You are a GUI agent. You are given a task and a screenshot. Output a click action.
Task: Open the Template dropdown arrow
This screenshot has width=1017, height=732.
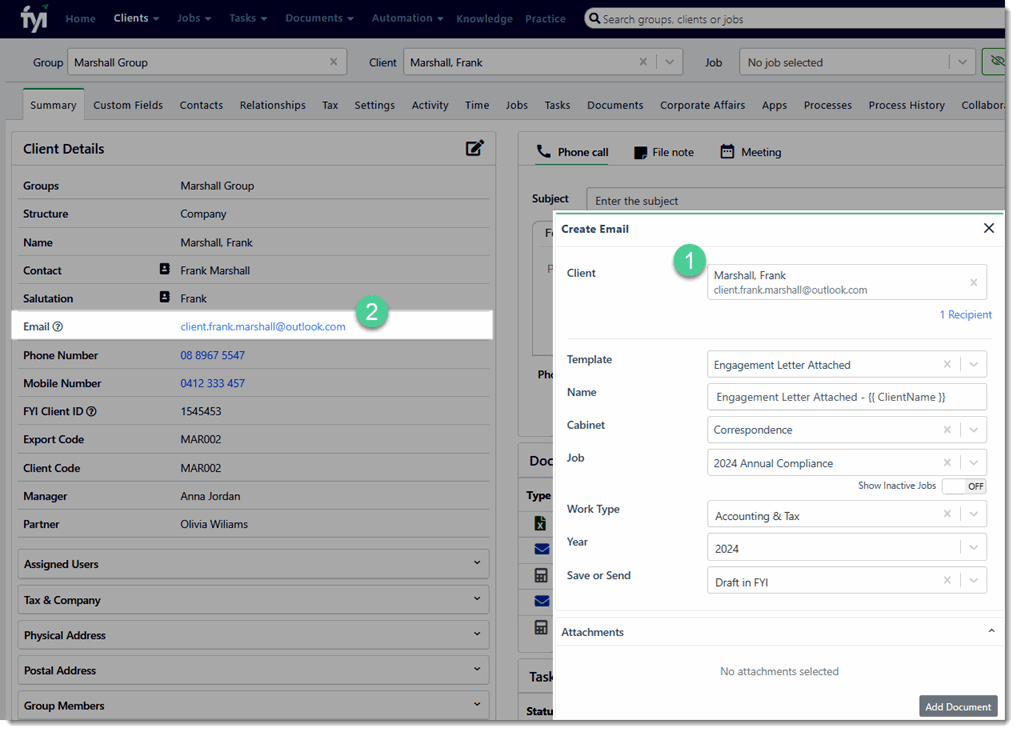[x=974, y=364]
